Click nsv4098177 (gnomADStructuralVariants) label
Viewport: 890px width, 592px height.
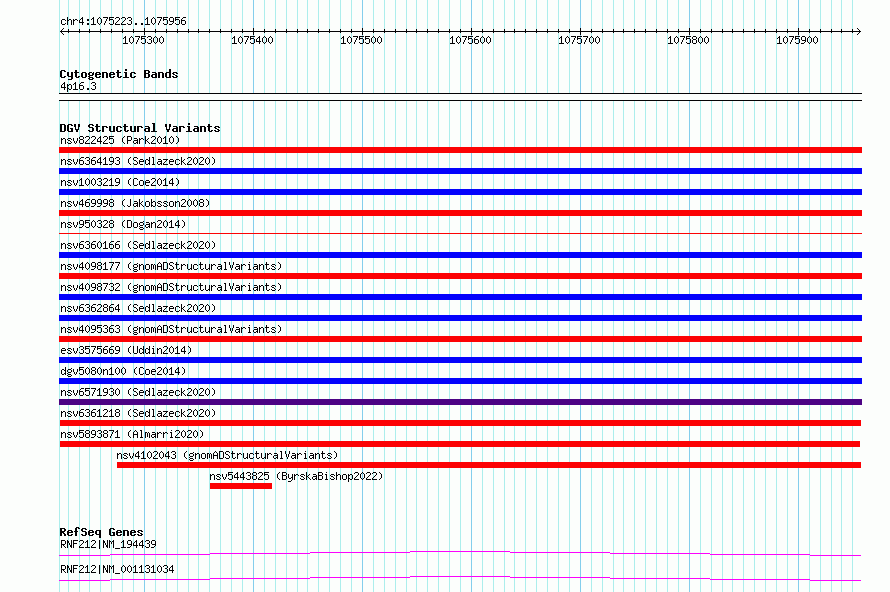pyautogui.click(x=171, y=266)
